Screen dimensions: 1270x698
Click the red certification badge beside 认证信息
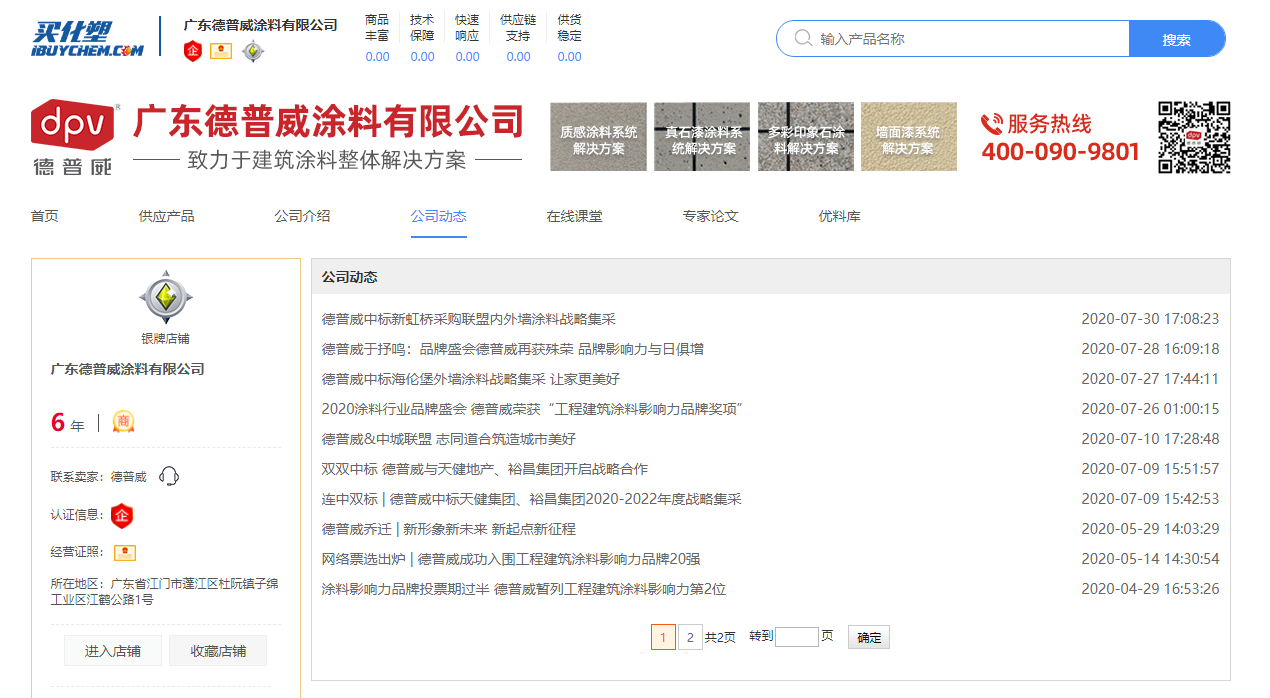pyautogui.click(x=122, y=515)
